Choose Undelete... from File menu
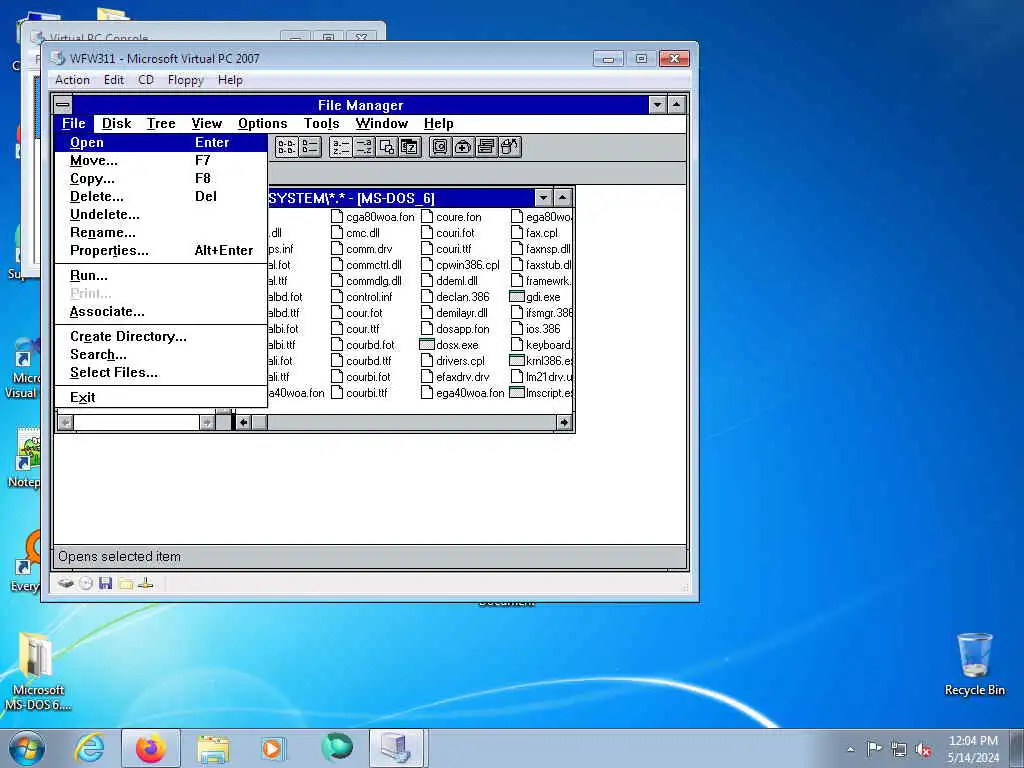1024x768 pixels. [161, 214]
